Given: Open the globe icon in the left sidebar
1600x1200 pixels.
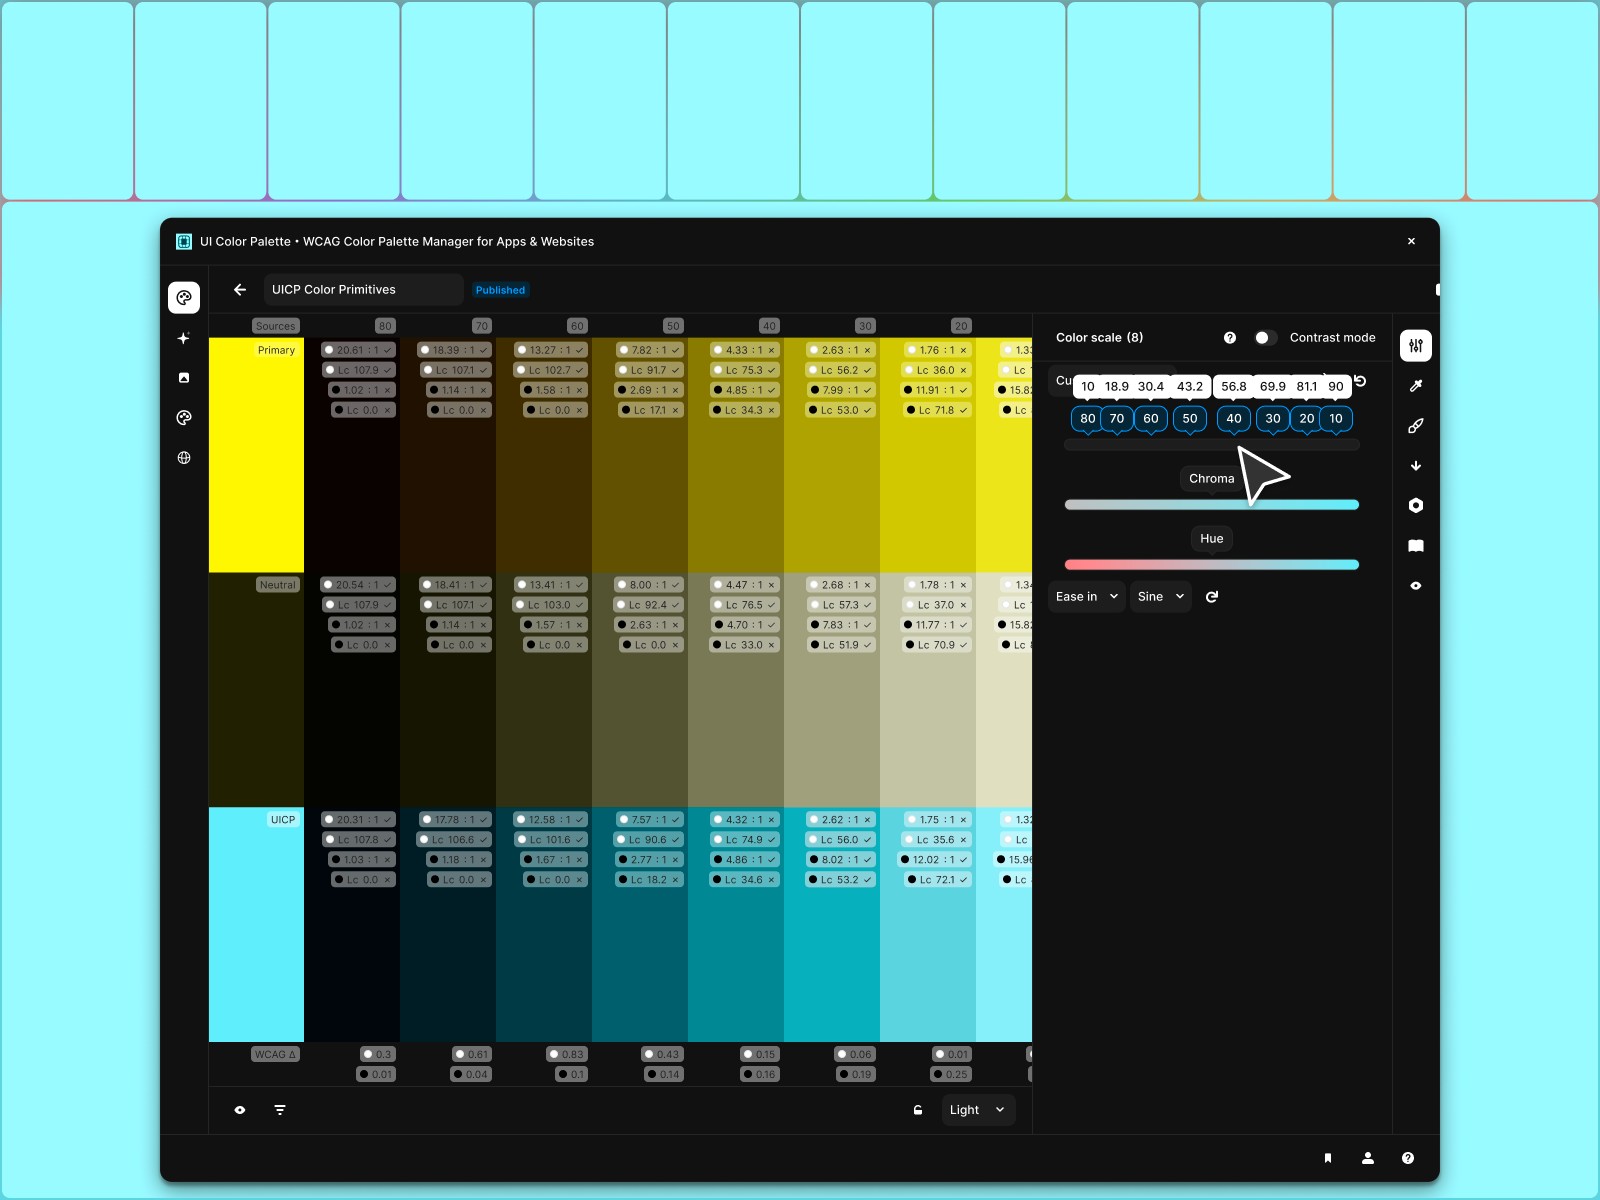Looking at the screenshot, I should point(184,458).
